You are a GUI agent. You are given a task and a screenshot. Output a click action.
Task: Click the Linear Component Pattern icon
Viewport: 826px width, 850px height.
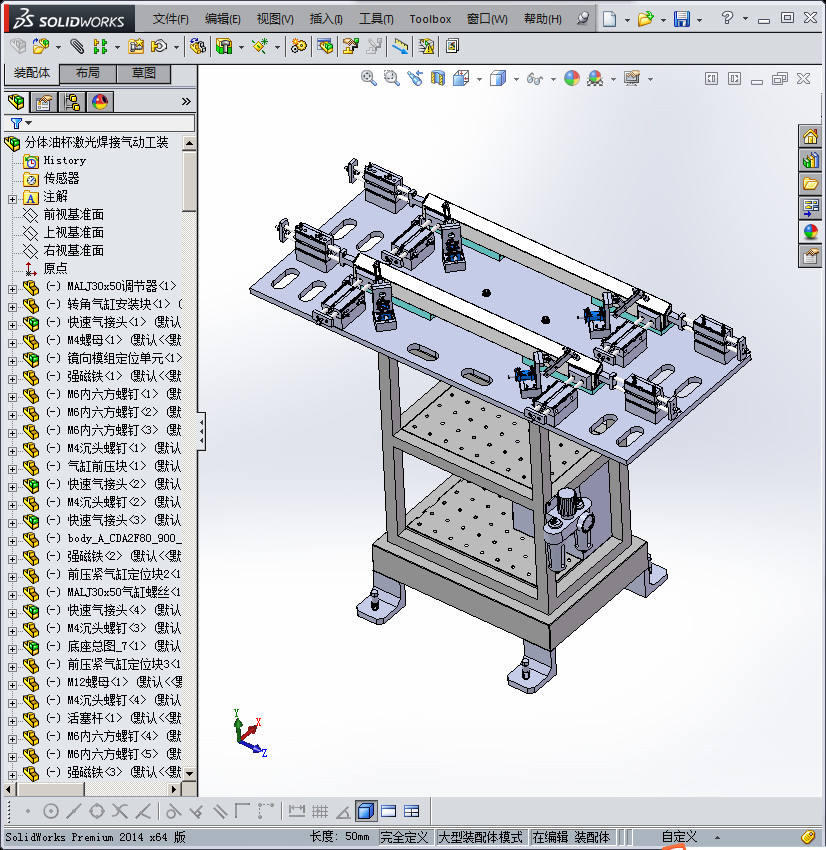point(100,47)
